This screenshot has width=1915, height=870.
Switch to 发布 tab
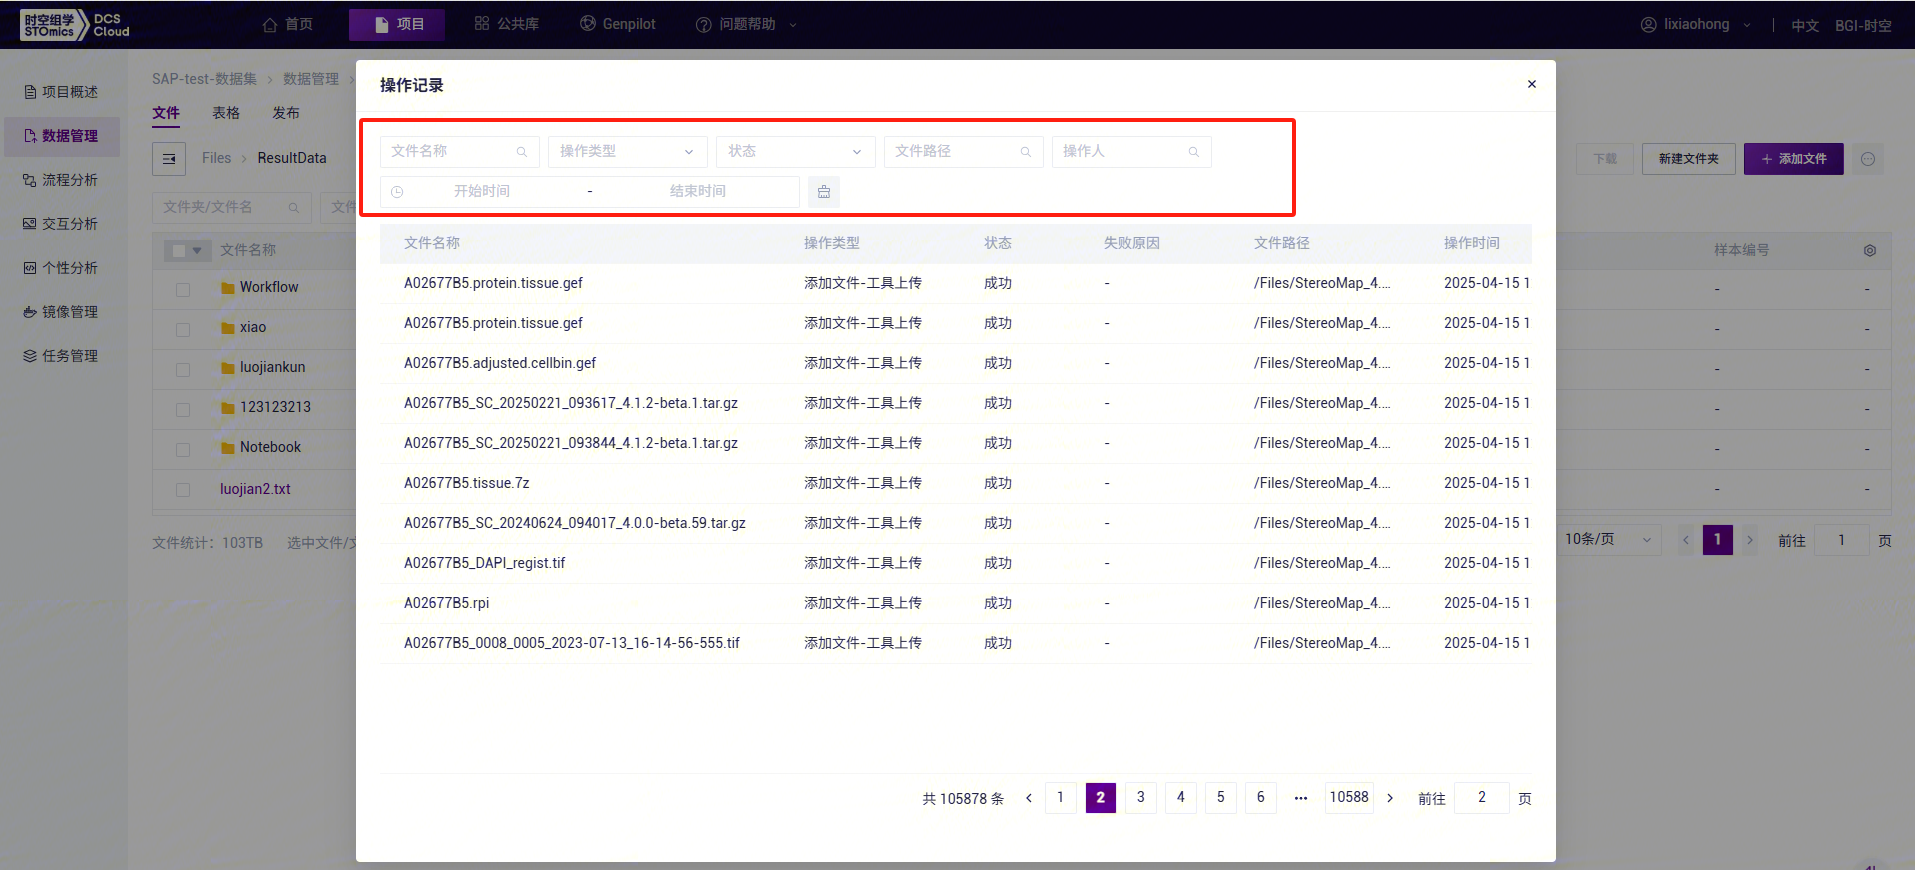click(x=286, y=113)
